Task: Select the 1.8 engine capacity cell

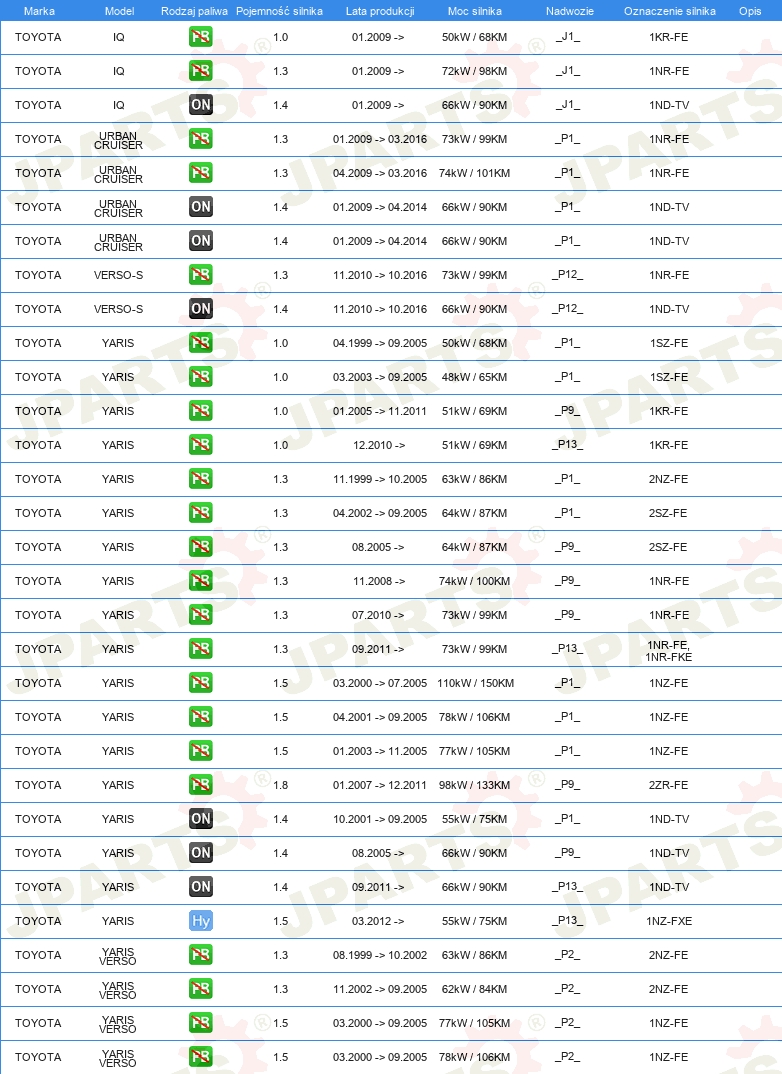Action: (281, 785)
